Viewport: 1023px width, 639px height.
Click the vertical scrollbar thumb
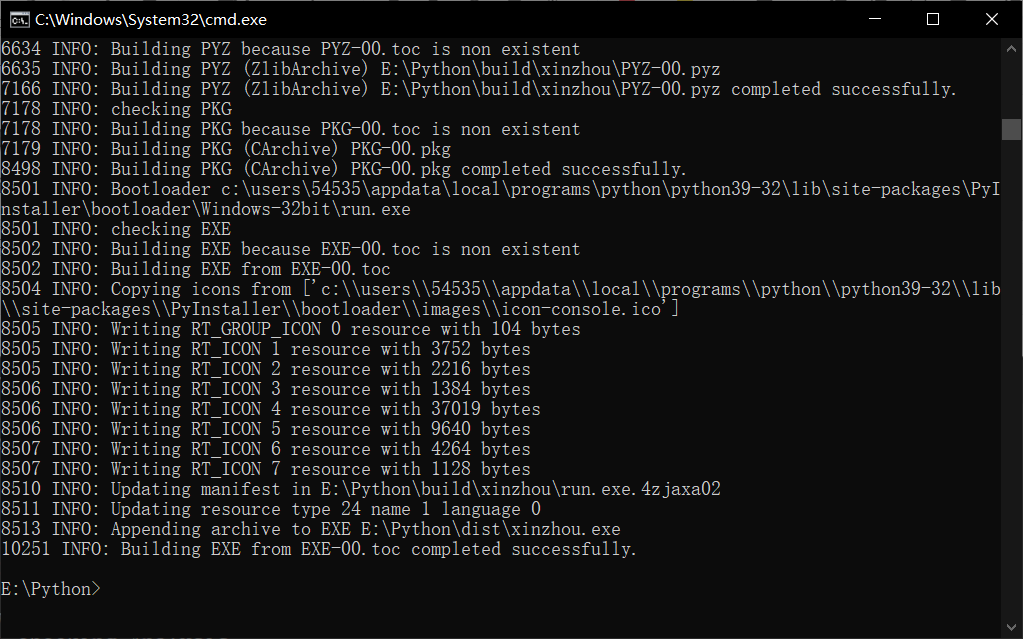pos(1012,130)
